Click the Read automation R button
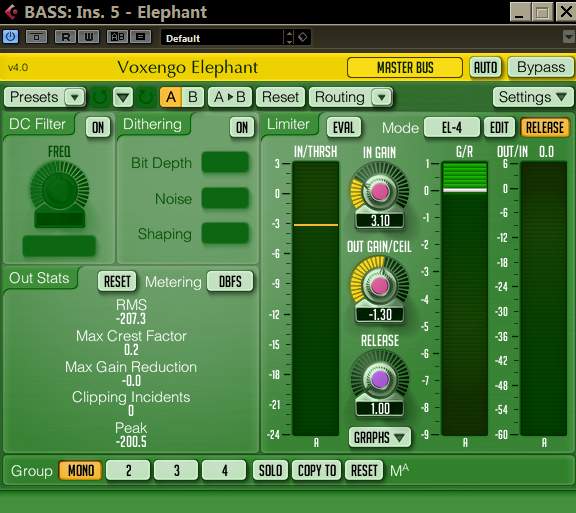The height and width of the screenshot is (513, 576). tap(65, 37)
